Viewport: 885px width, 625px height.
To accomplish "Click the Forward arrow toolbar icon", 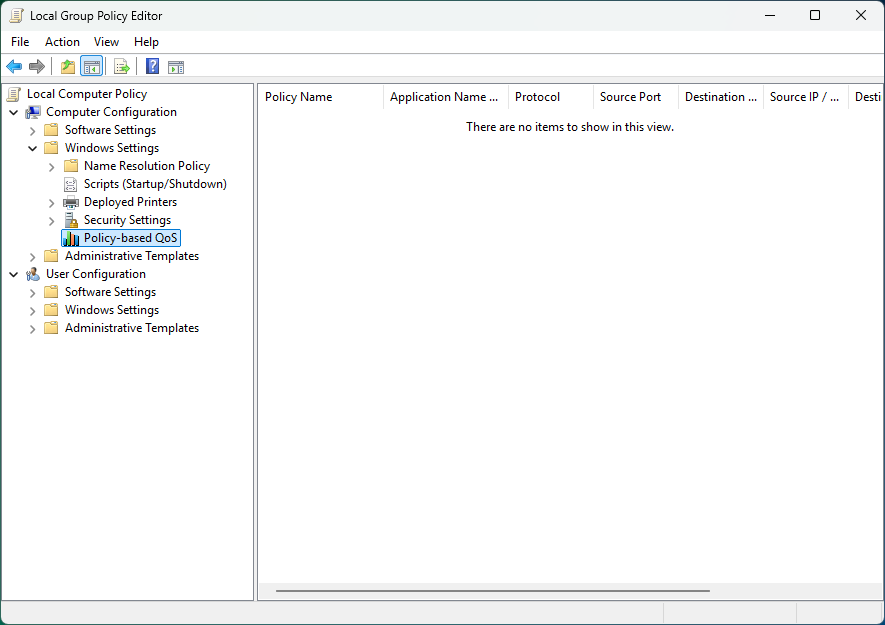I will tap(37, 67).
